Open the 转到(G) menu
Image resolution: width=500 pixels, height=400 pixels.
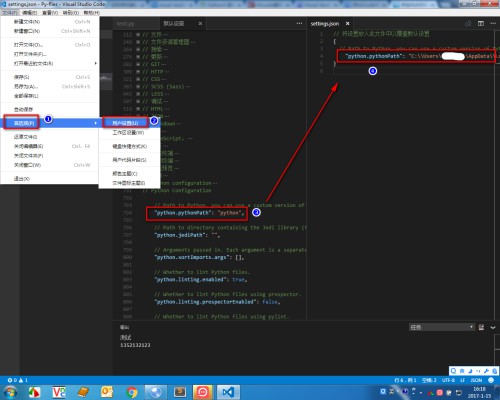point(71,13)
